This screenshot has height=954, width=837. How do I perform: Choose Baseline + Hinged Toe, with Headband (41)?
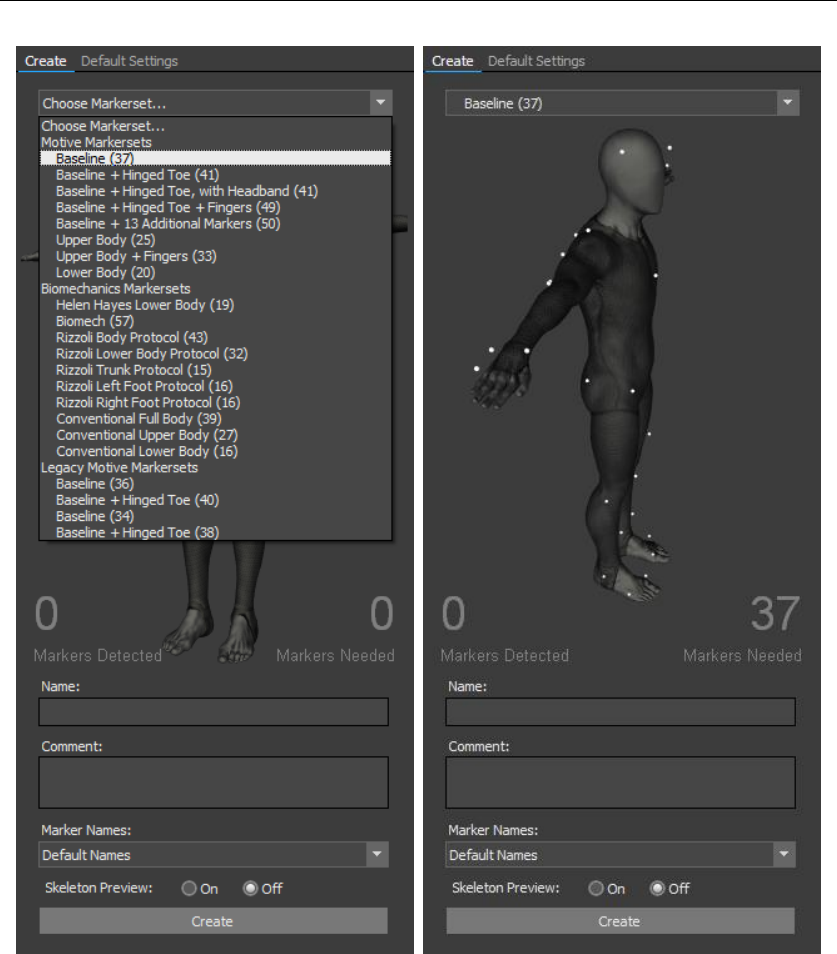tap(187, 191)
